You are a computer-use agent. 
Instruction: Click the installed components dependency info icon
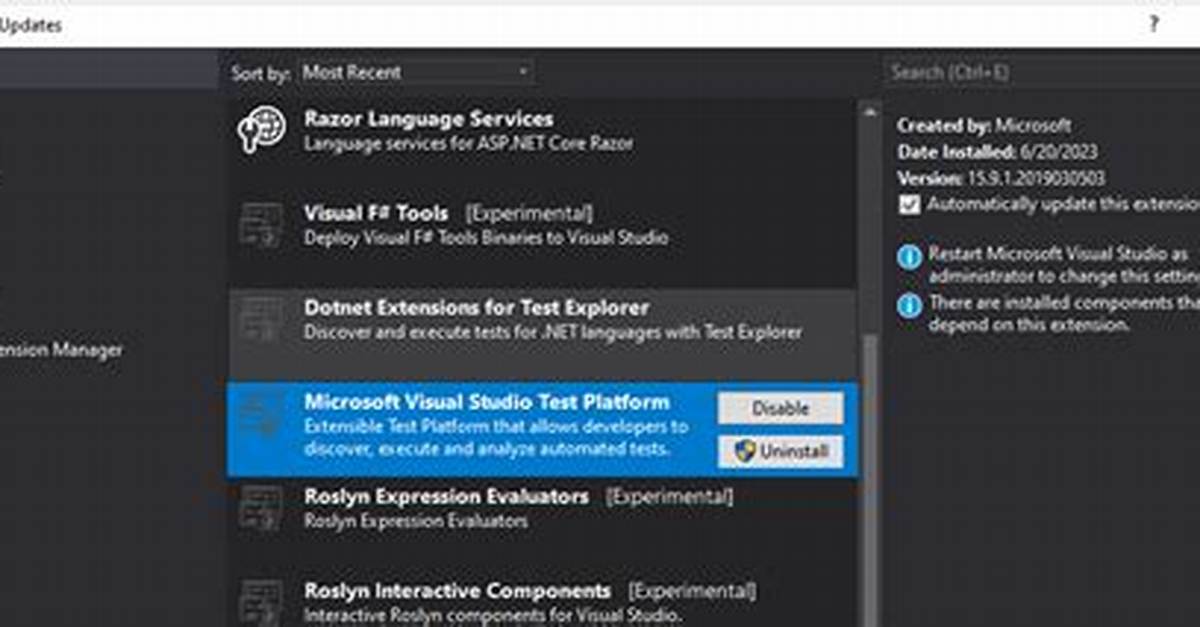pos(909,306)
